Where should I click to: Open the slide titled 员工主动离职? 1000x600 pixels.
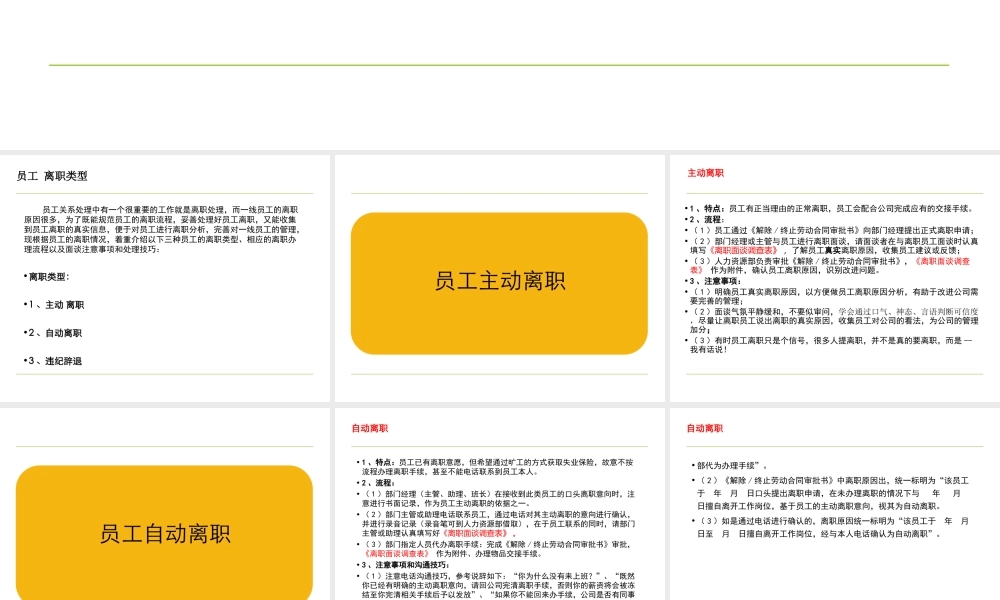500,281
